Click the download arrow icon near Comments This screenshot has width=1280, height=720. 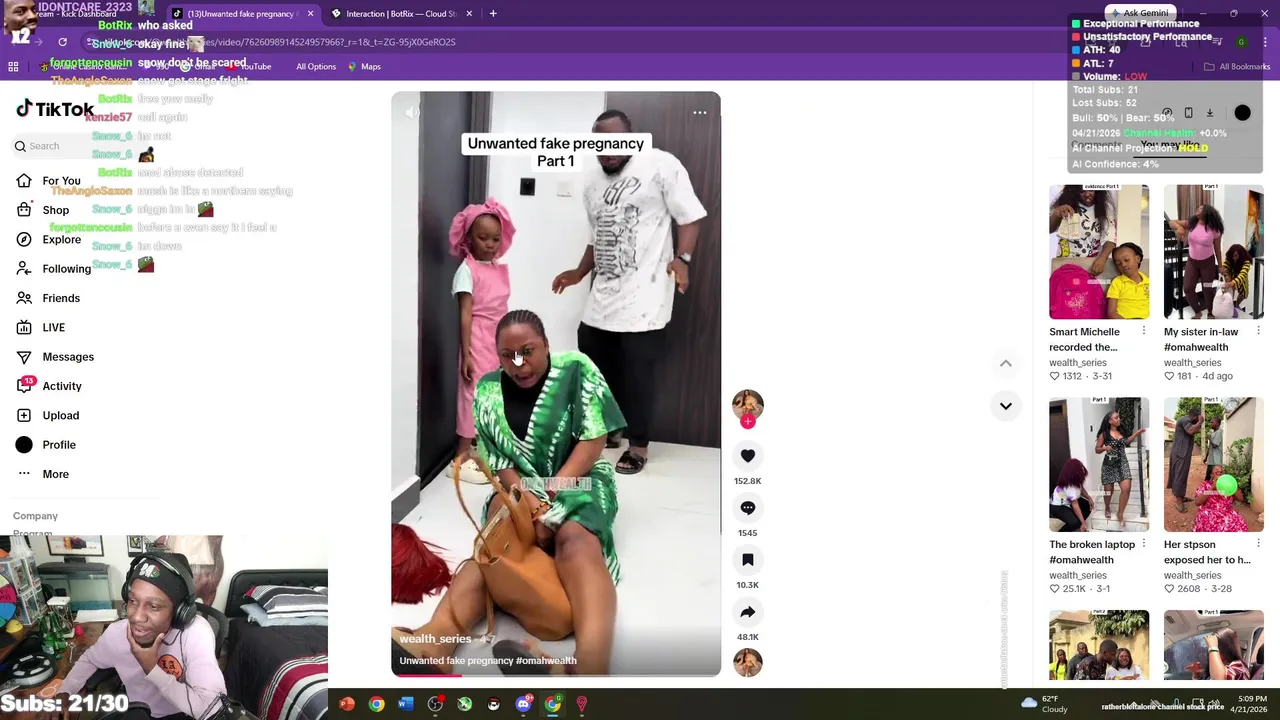pos(1209,113)
